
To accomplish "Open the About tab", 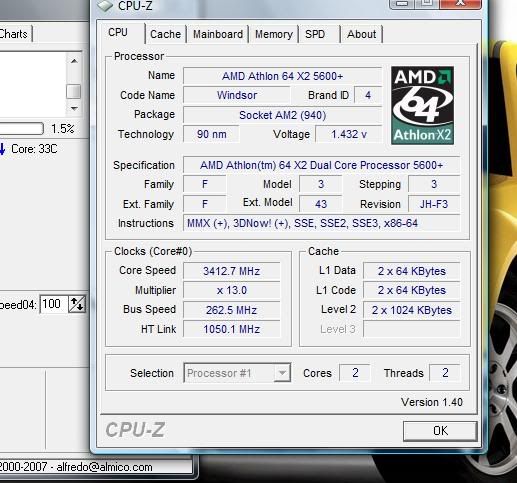I will click(x=361, y=34).
